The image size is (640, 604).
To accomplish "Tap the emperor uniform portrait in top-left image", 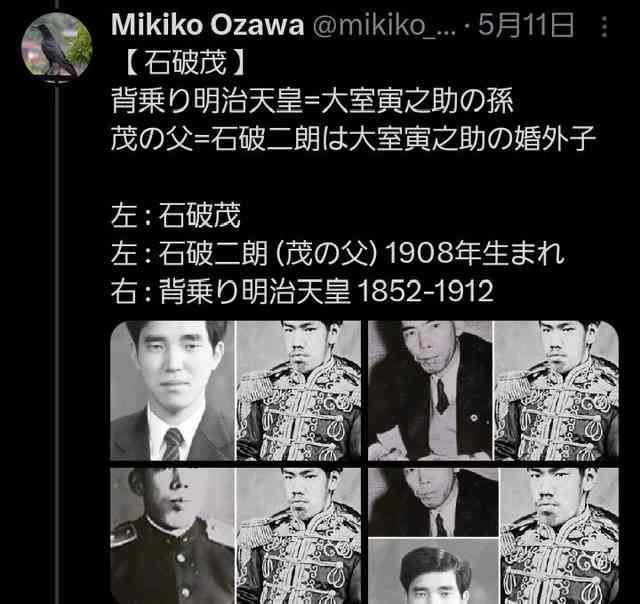I will (299, 391).
